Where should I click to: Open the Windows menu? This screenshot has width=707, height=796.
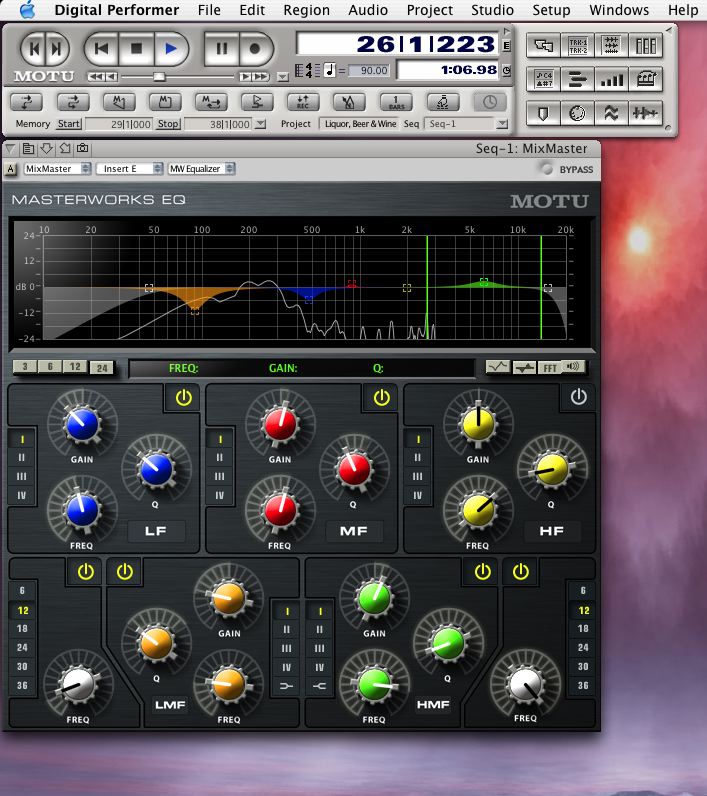pos(619,10)
